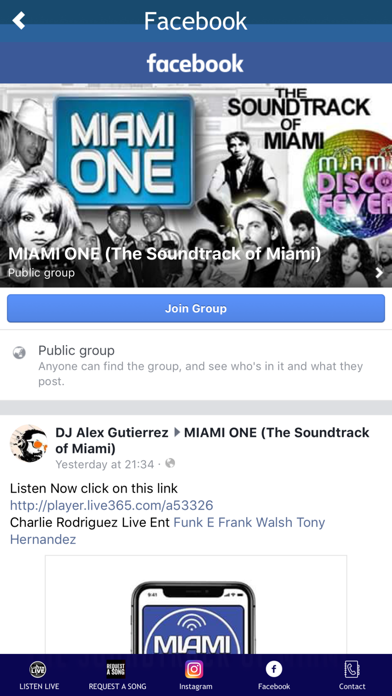Open the Request a Song icon

point(116,669)
